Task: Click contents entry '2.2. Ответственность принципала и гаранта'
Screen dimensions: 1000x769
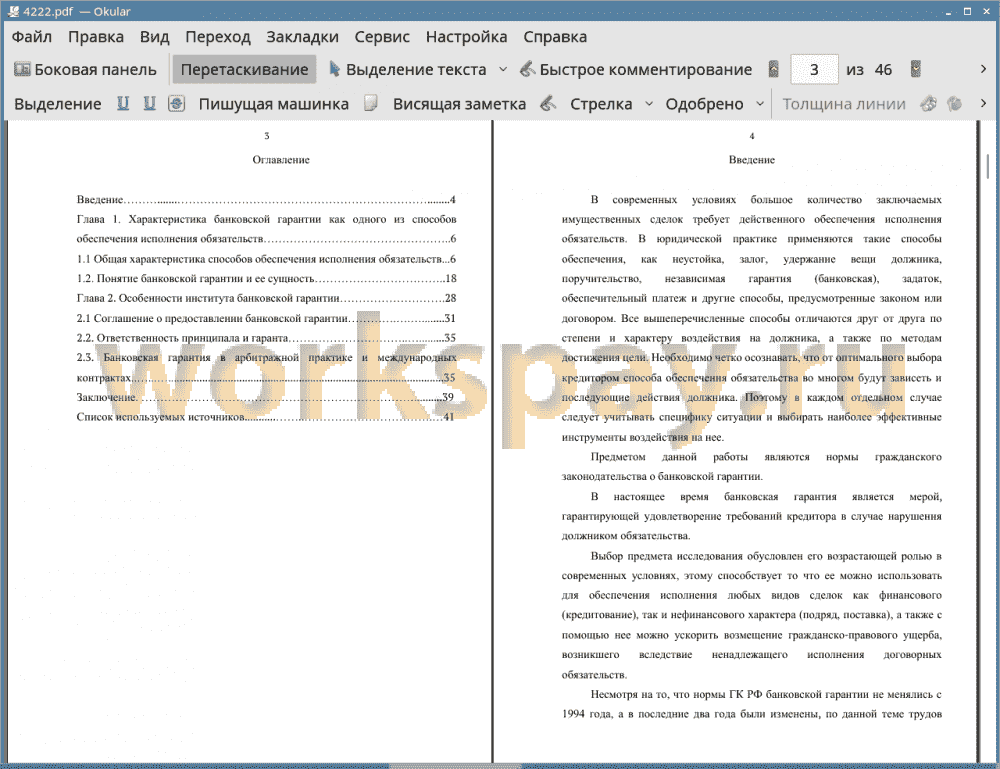Action: 266,338
